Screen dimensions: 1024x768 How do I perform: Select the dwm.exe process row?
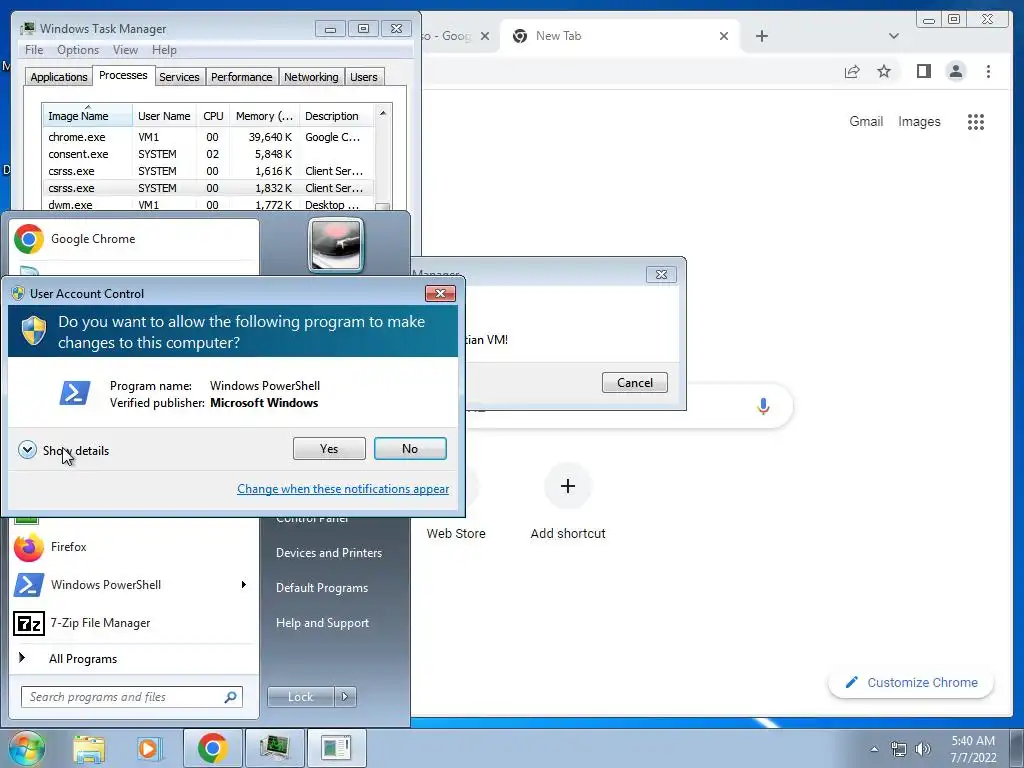point(208,204)
